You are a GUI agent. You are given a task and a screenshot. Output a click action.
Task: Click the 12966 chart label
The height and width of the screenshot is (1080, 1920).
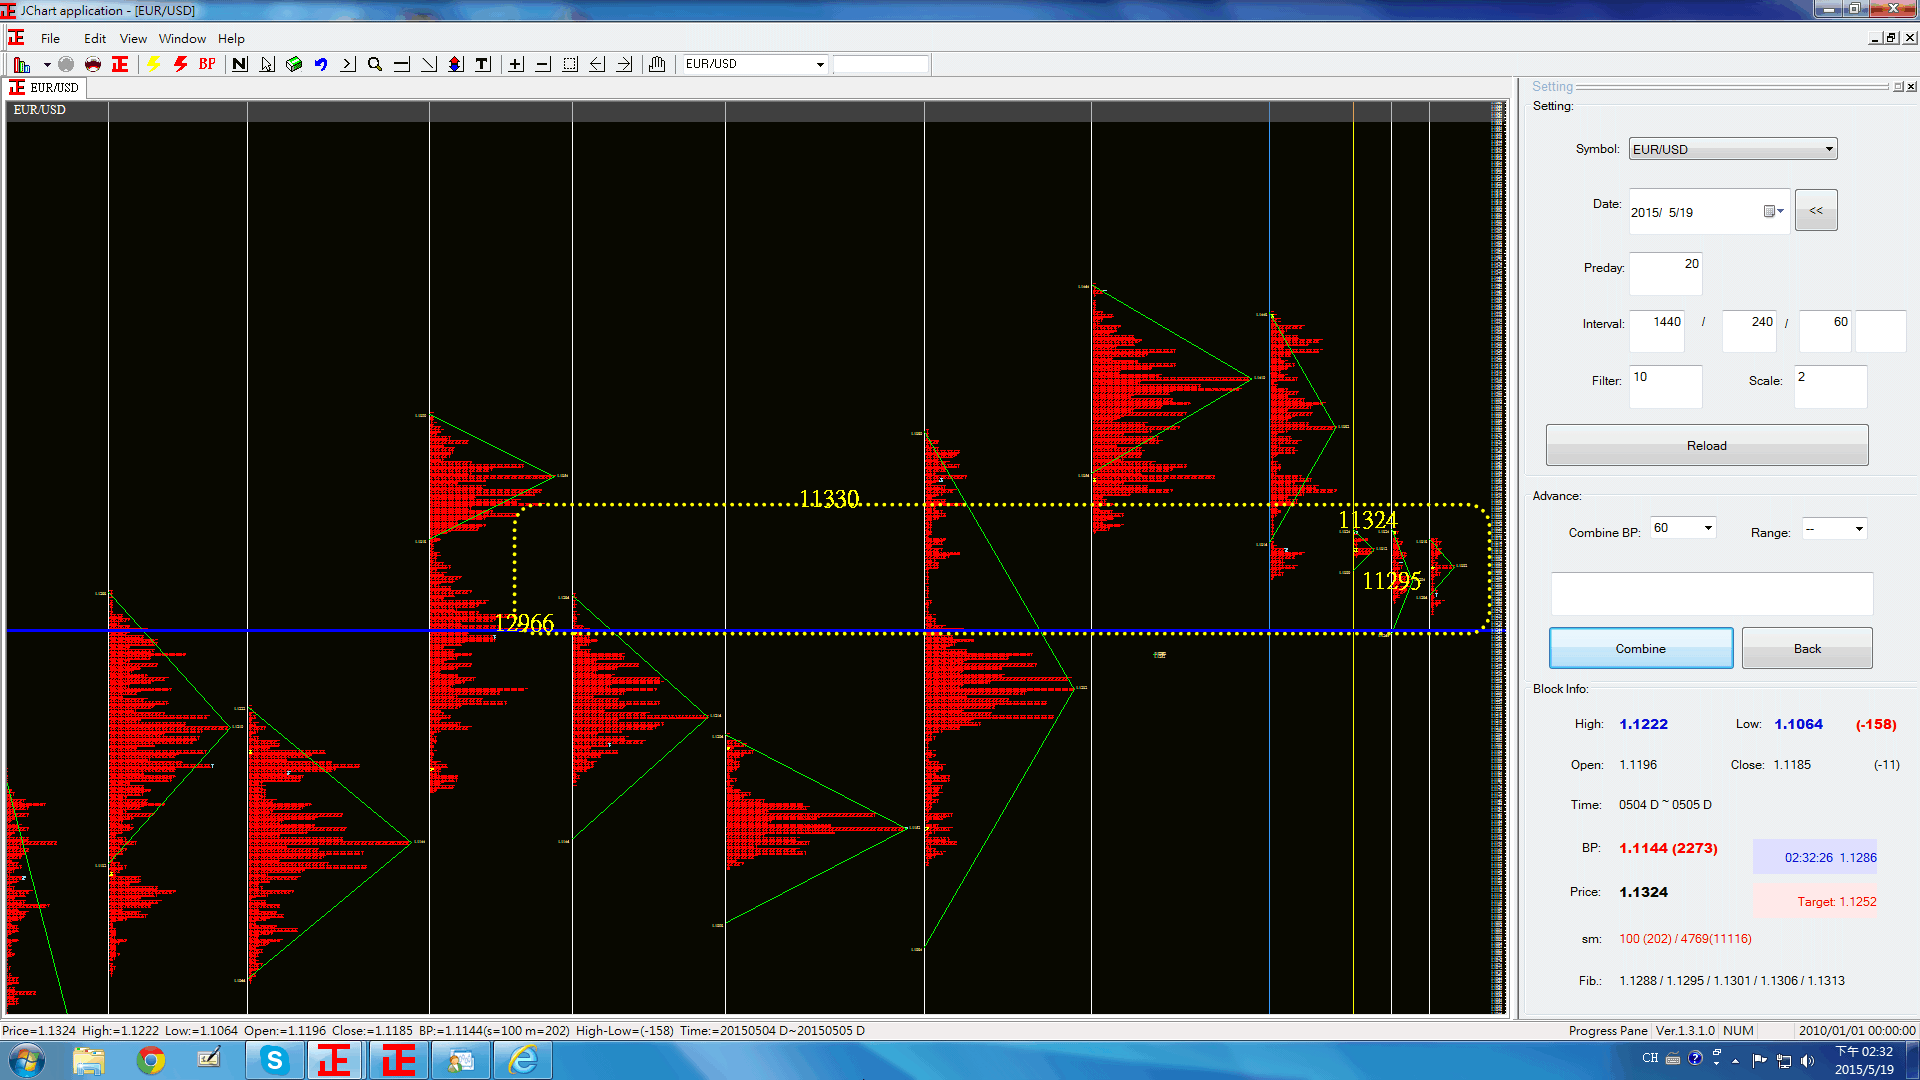point(524,623)
